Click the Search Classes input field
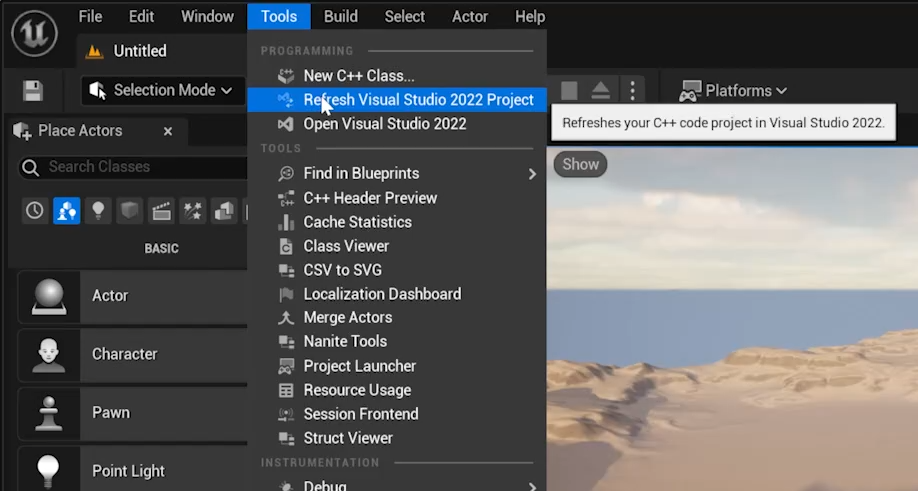Image resolution: width=918 pixels, height=491 pixels. [133, 167]
